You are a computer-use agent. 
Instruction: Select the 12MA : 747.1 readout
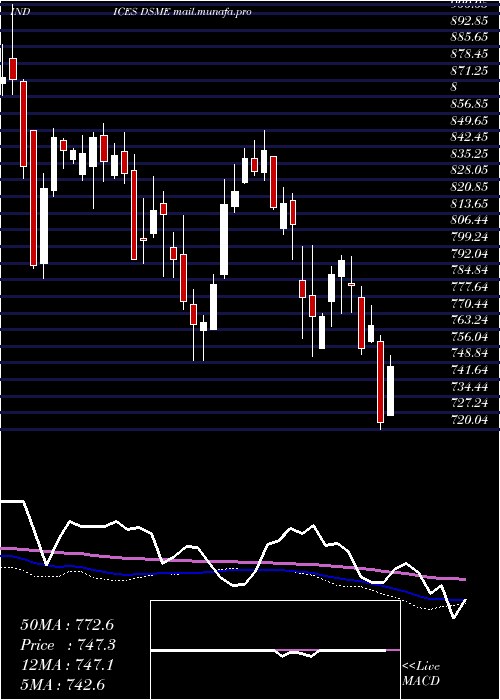click(67, 665)
